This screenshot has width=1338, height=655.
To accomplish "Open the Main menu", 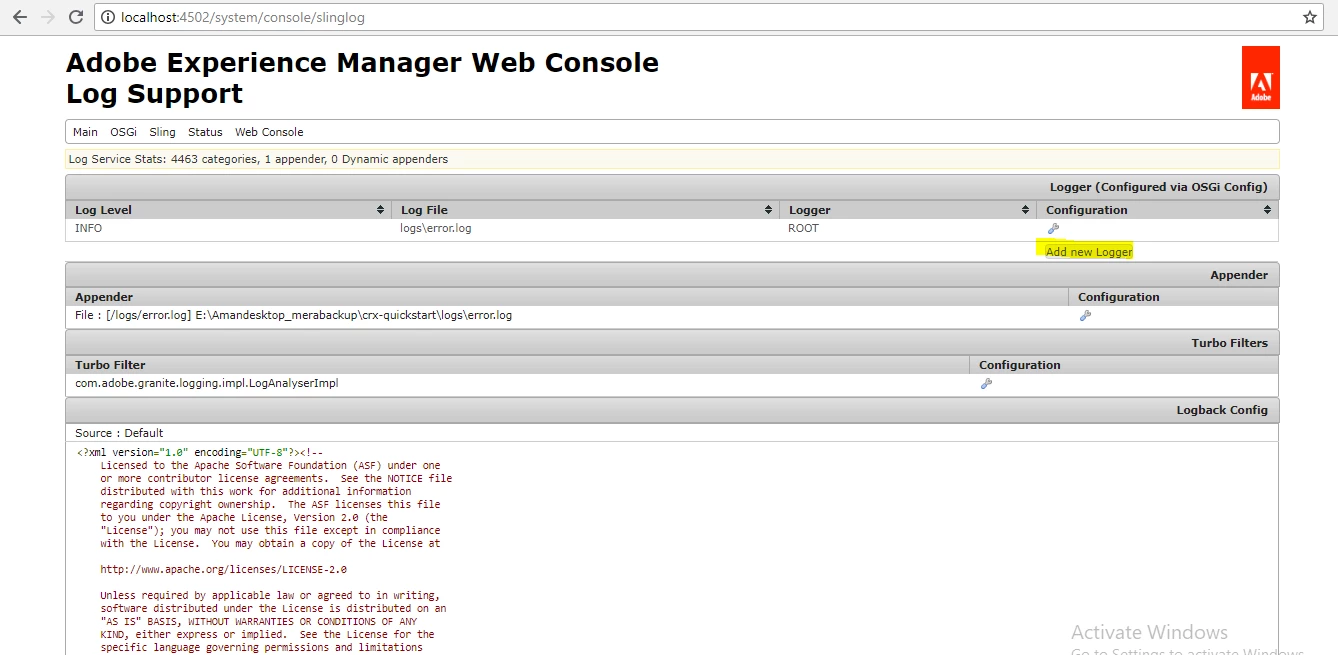I will tap(85, 132).
